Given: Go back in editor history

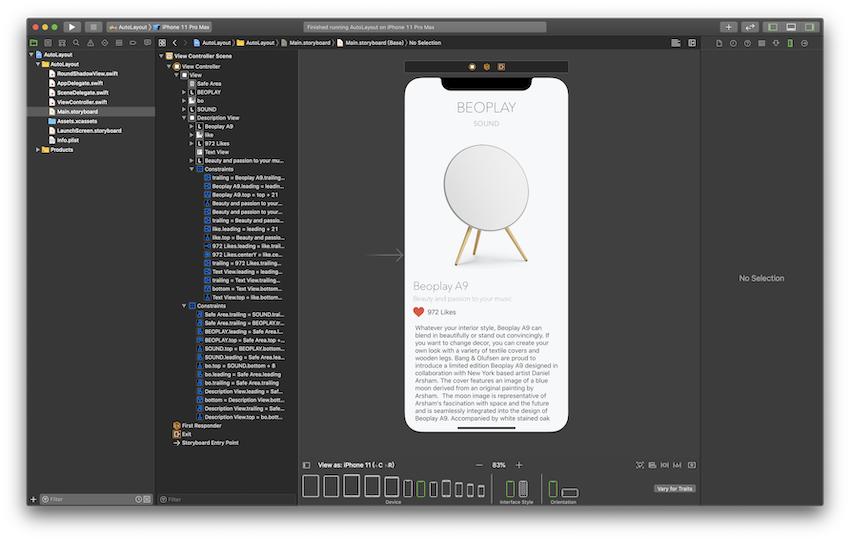Looking at the screenshot, I should pyautogui.click(x=175, y=43).
